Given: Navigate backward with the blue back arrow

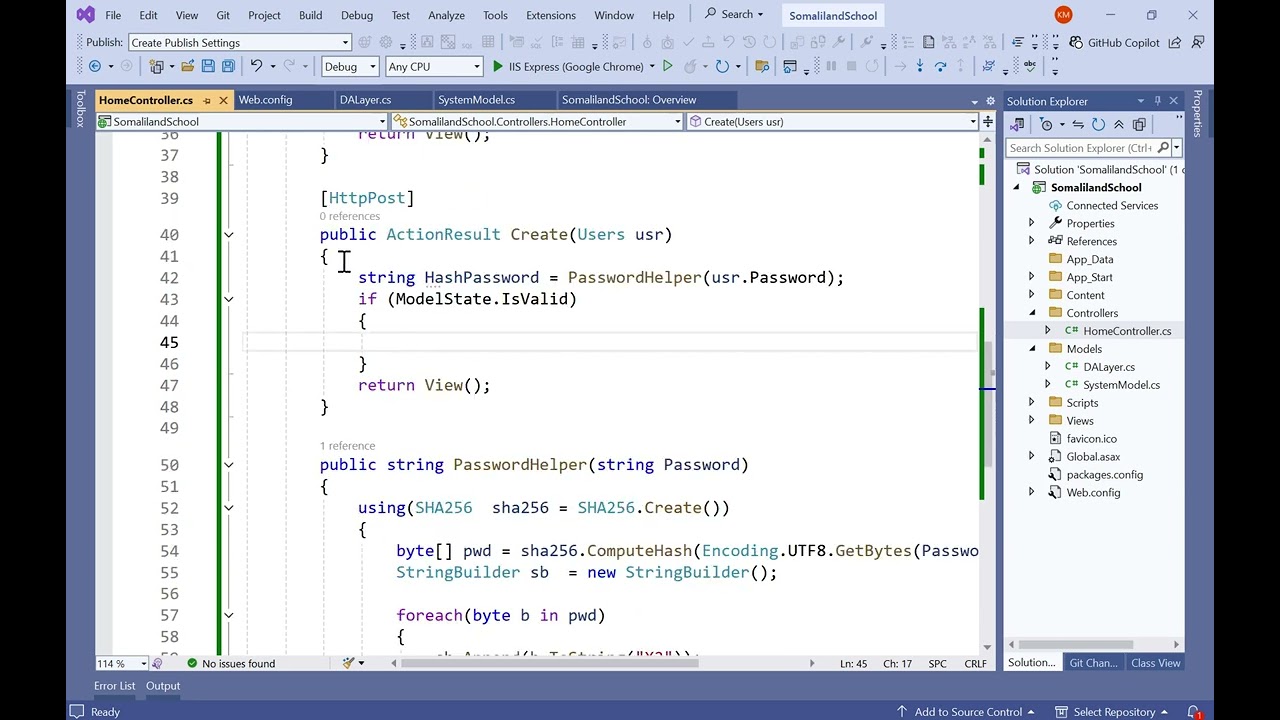Looking at the screenshot, I should tap(94, 66).
